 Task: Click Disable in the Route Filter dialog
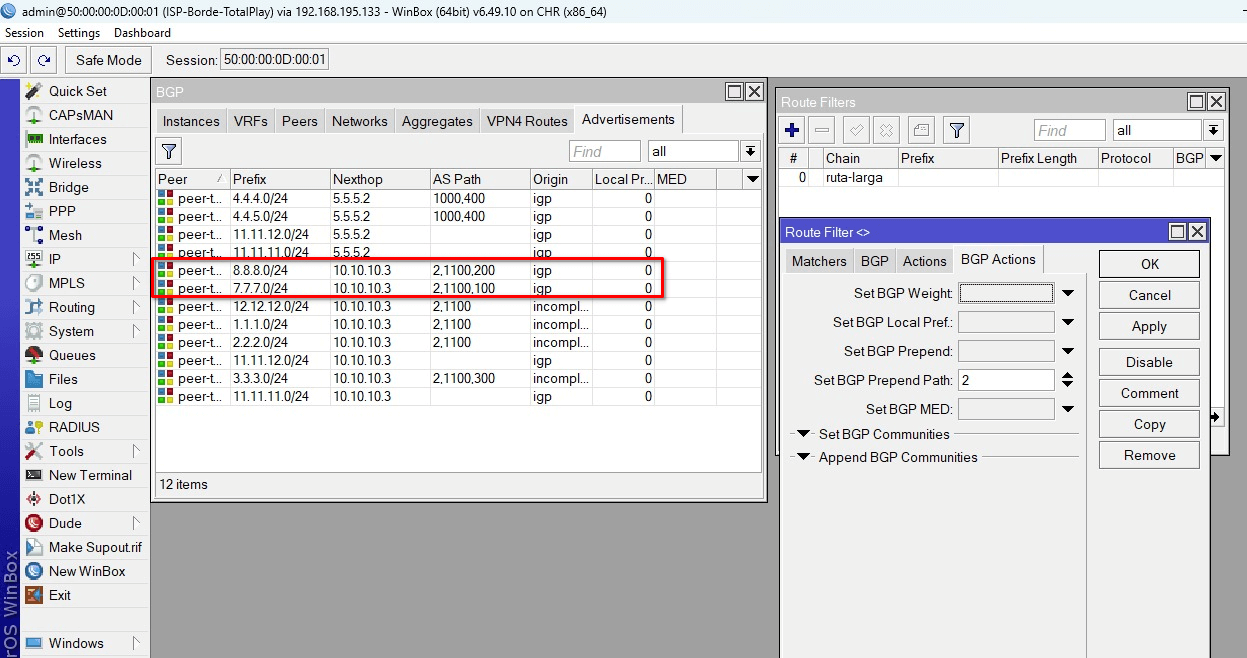pyautogui.click(x=1148, y=362)
